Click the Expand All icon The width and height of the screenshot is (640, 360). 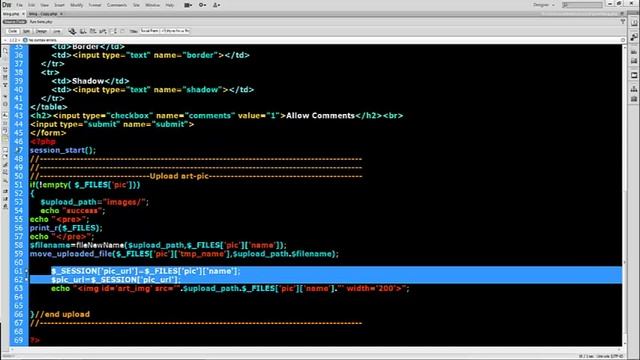(5, 85)
